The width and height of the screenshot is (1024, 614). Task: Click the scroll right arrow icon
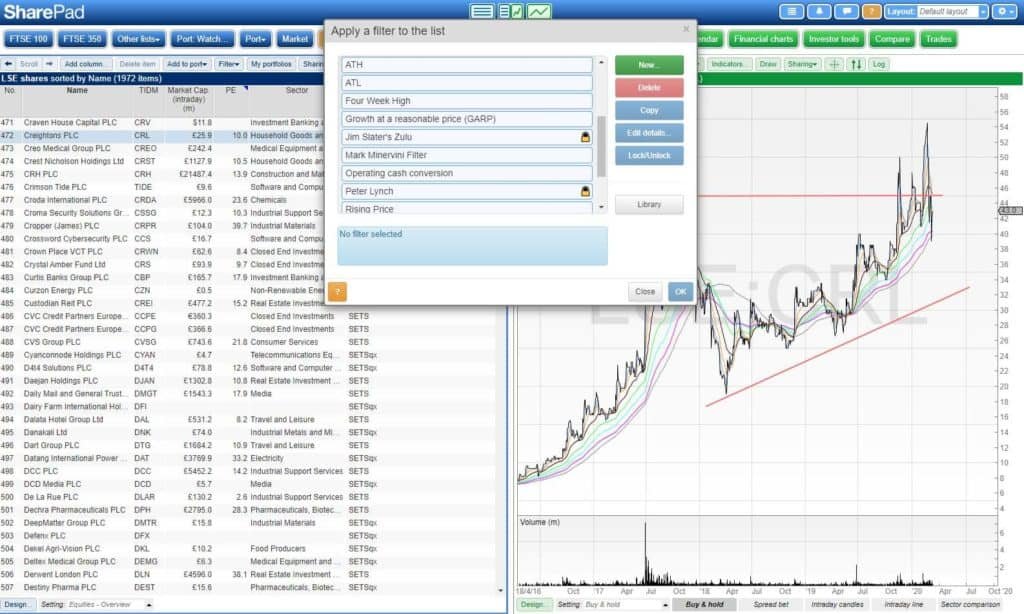tap(50, 64)
